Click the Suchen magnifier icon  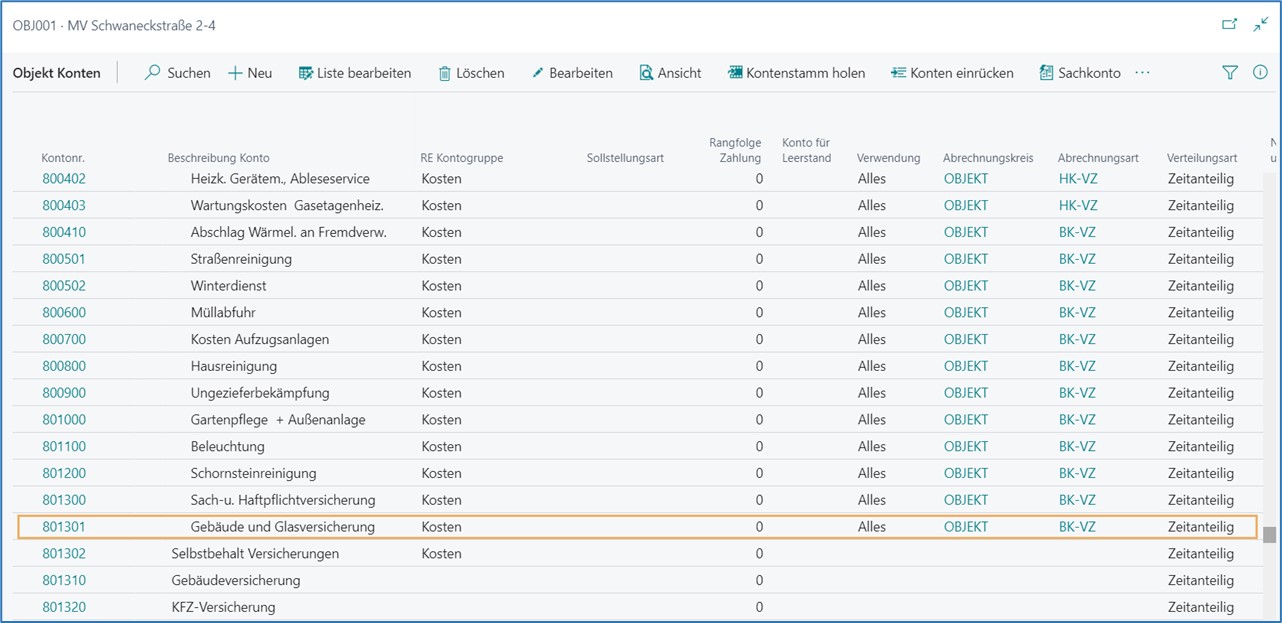[153, 73]
